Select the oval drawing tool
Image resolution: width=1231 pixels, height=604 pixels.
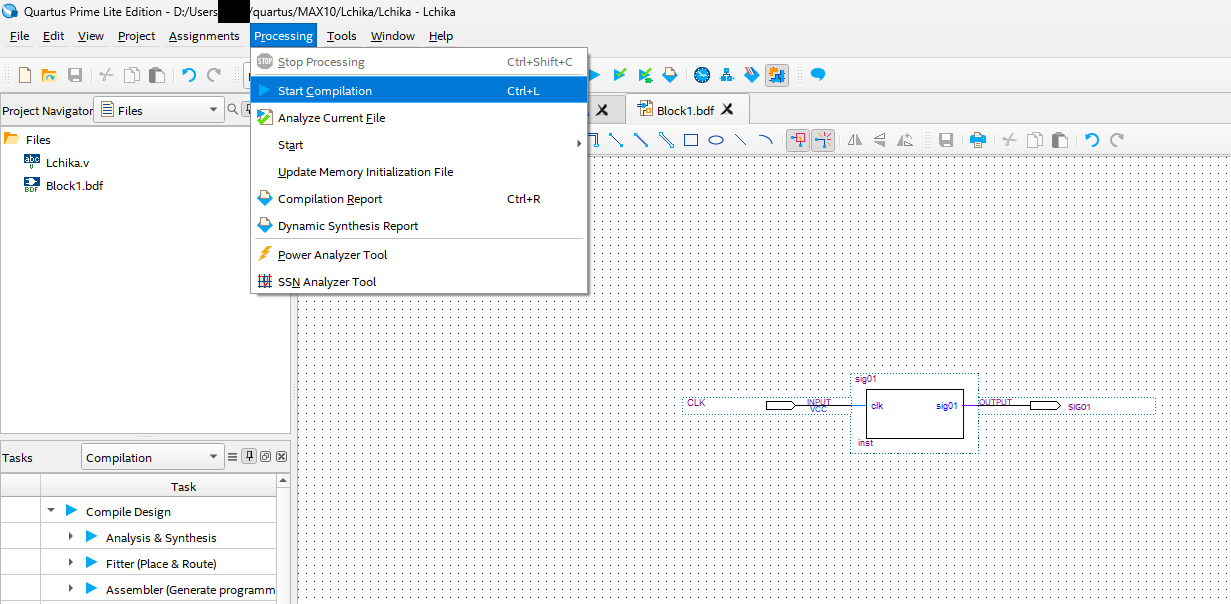pyautogui.click(x=715, y=140)
